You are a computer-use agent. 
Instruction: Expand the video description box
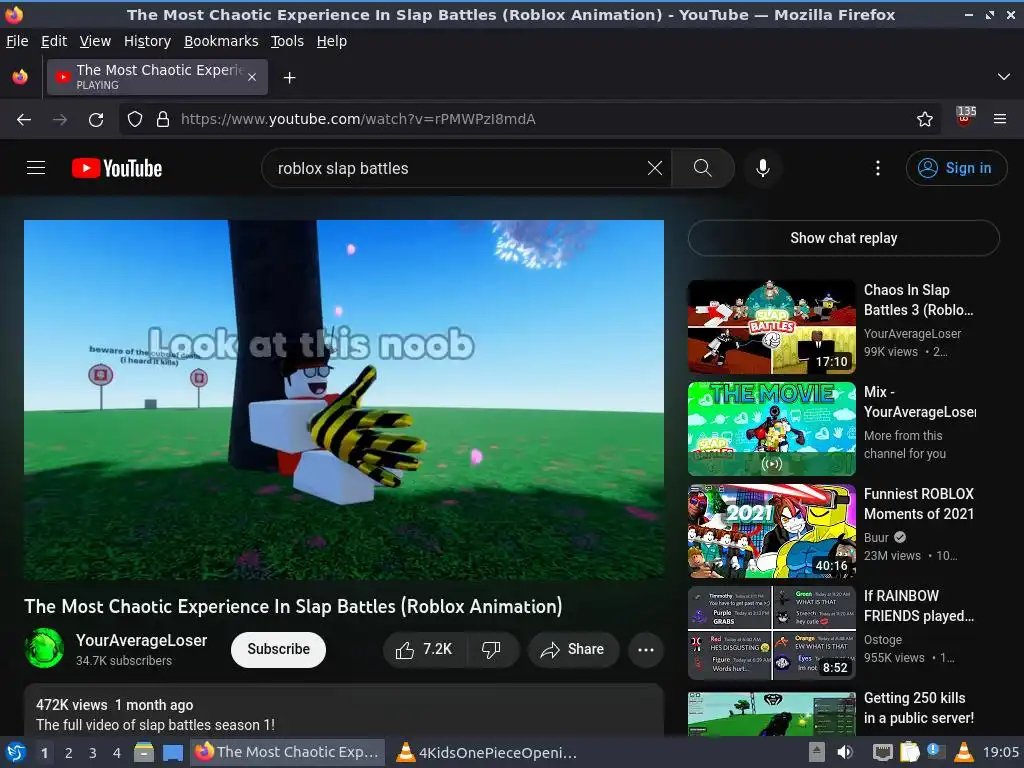[344, 711]
